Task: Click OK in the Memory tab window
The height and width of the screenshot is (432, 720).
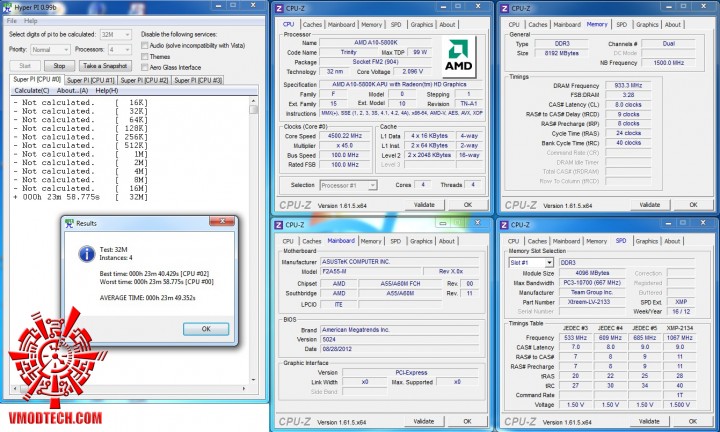Action: (x=693, y=205)
